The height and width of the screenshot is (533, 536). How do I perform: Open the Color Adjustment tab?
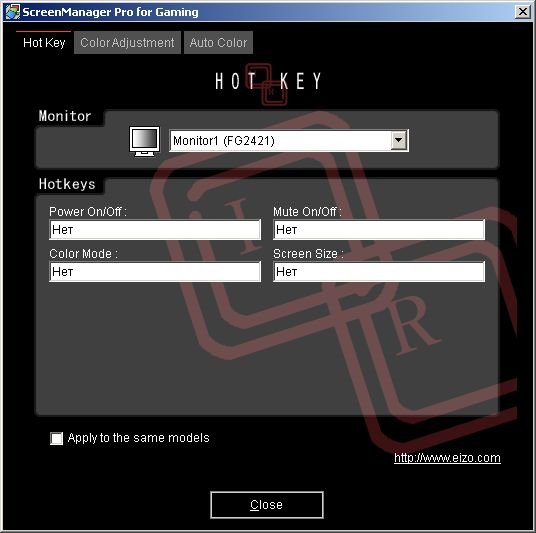[127, 42]
